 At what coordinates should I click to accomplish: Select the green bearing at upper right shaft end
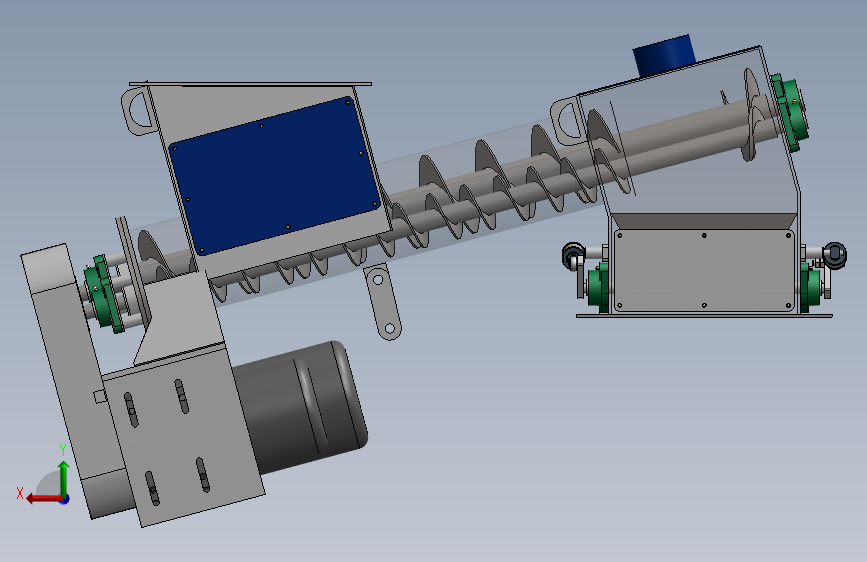(x=791, y=112)
